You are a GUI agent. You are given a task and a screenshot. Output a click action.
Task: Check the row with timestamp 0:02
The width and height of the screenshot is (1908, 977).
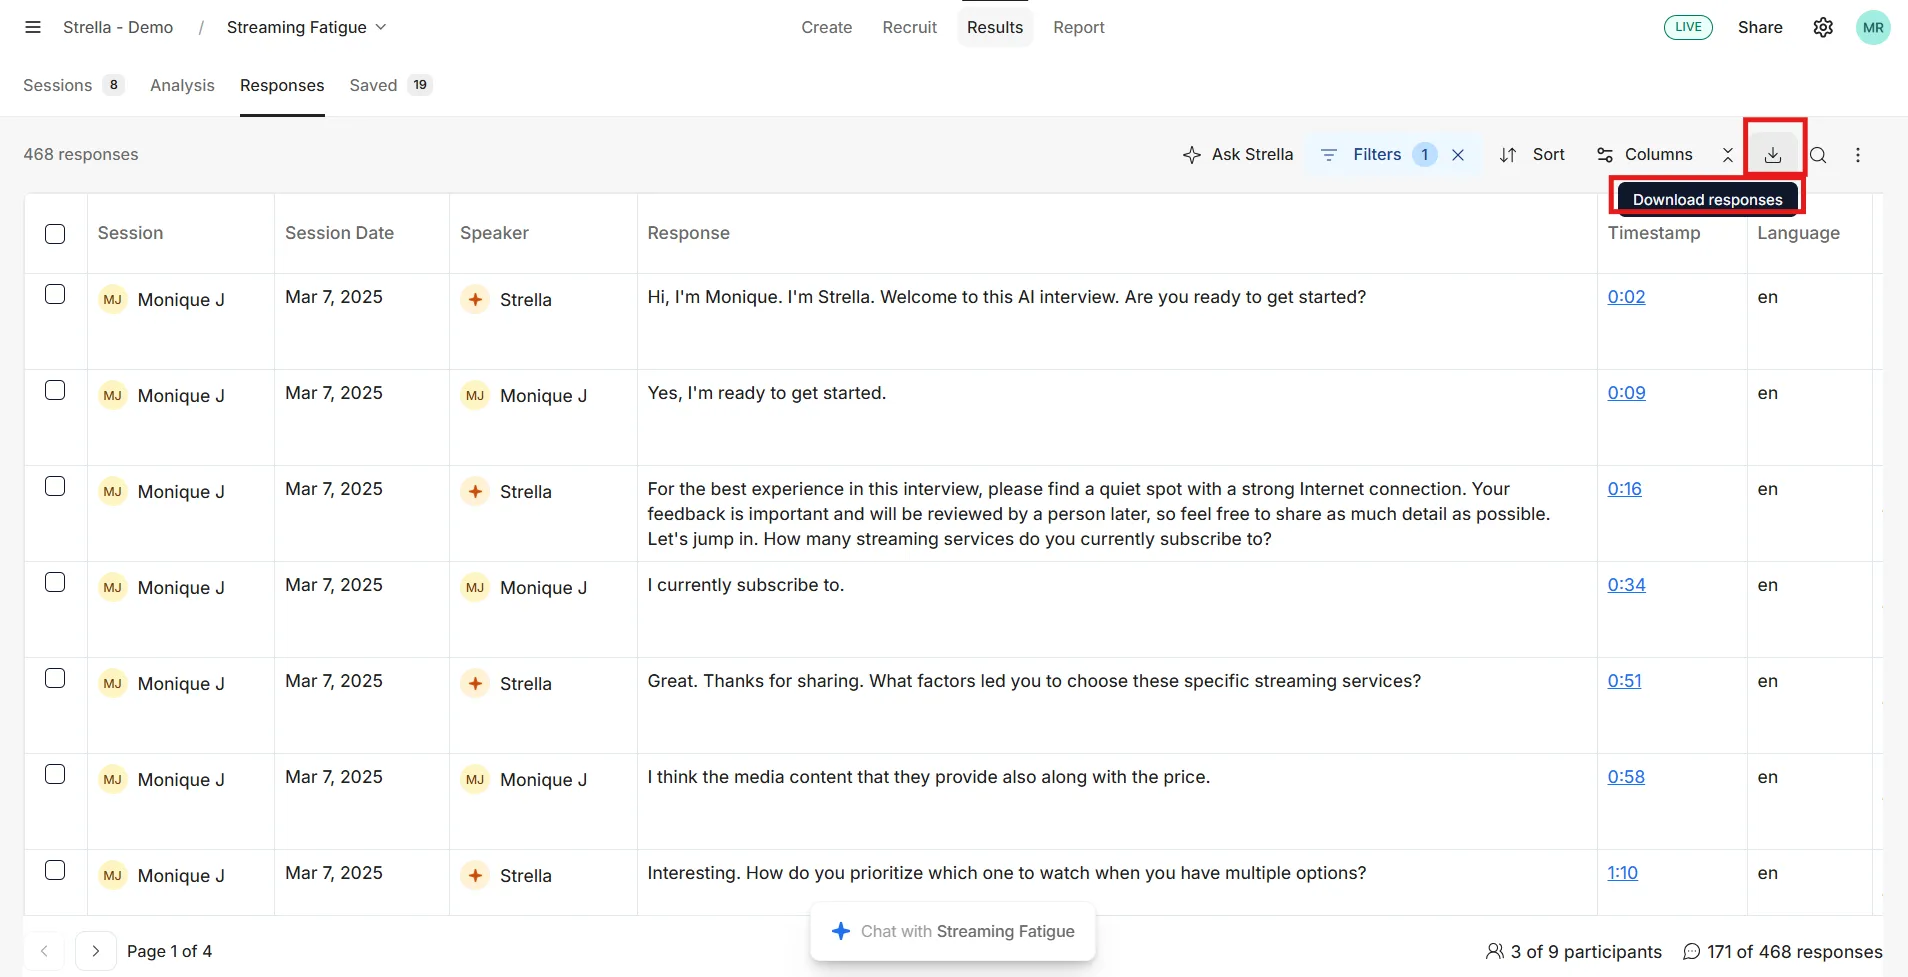pos(55,294)
